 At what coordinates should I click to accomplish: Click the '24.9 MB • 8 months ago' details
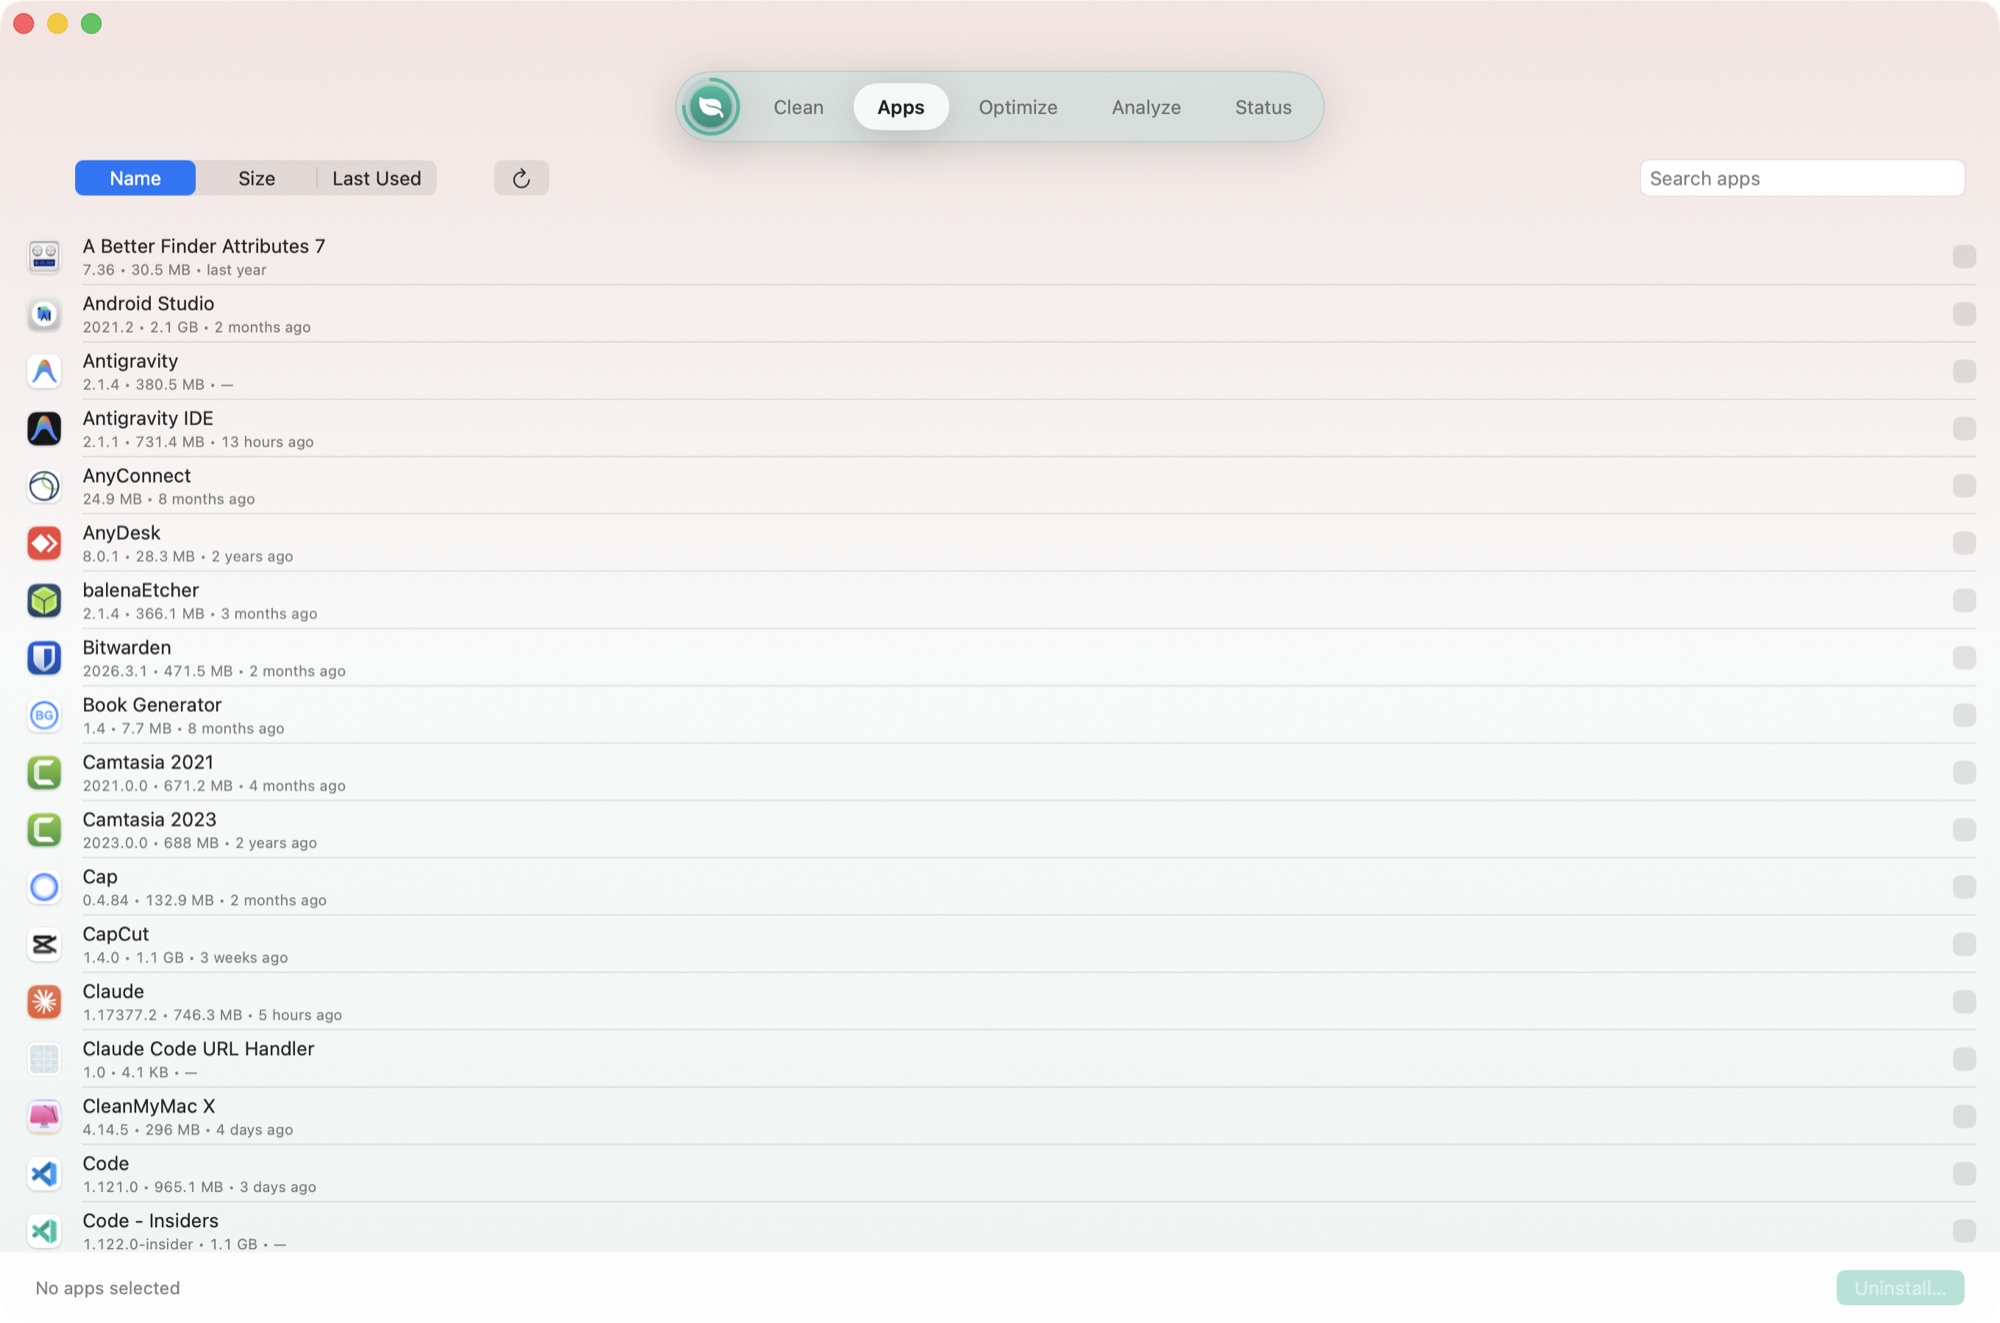[x=169, y=499]
